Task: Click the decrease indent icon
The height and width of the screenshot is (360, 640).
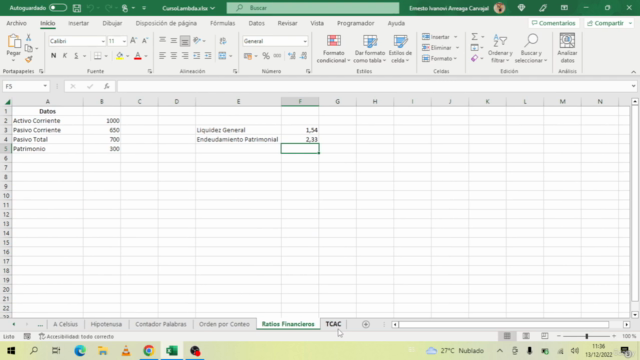Action: [x=197, y=56]
